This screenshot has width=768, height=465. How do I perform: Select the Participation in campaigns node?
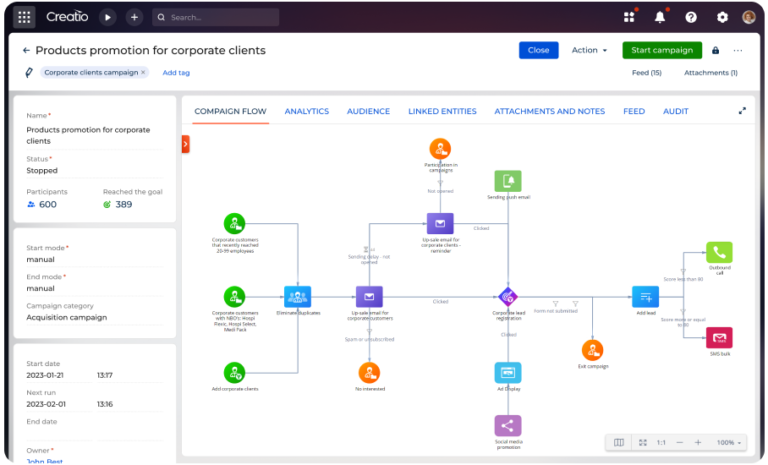pos(440,148)
